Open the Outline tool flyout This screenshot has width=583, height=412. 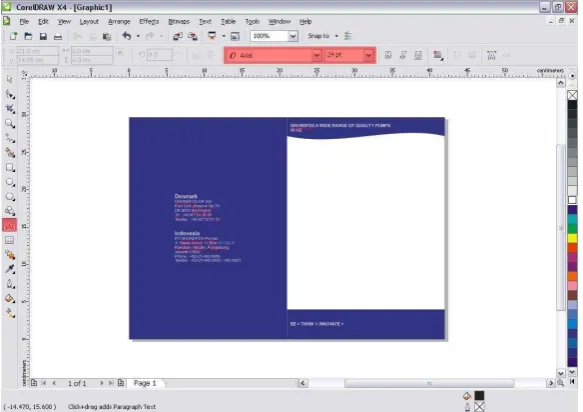tap(10, 284)
